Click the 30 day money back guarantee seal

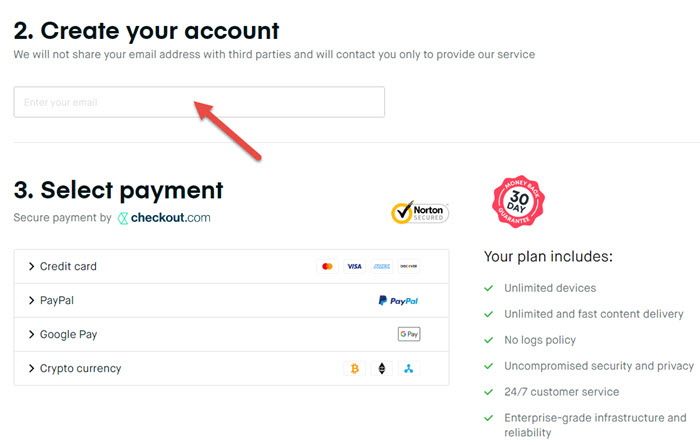click(518, 201)
